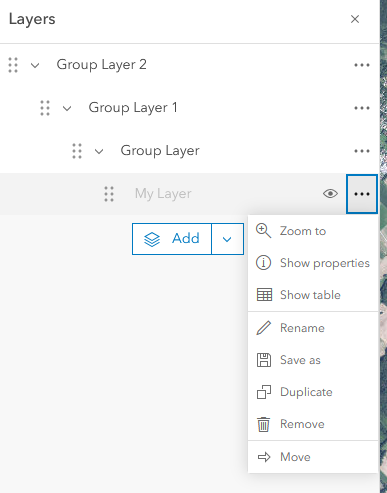Click drag handle for Group Layer 1

pyautogui.click(x=45, y=108)
